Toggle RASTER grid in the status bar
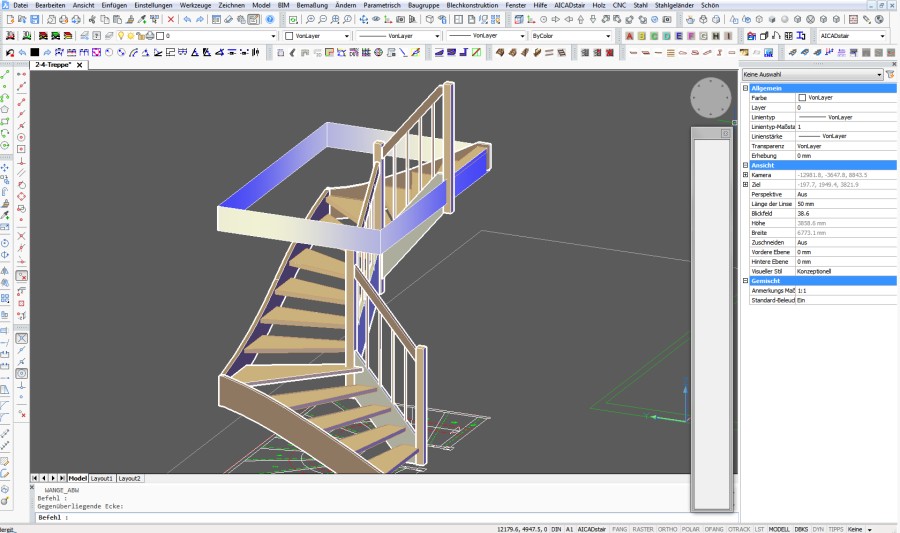The image size is (900, 533). [x=644, y=528]
